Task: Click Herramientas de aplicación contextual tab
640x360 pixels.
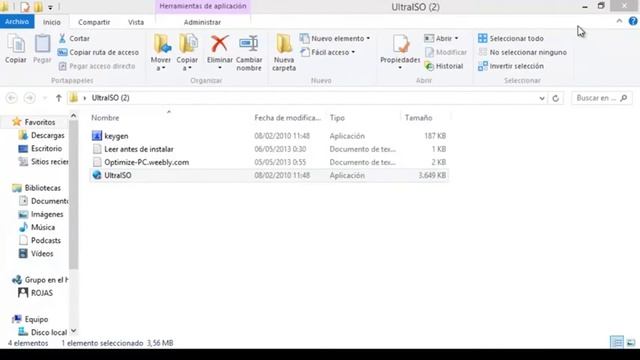Action: click(203, 6)
